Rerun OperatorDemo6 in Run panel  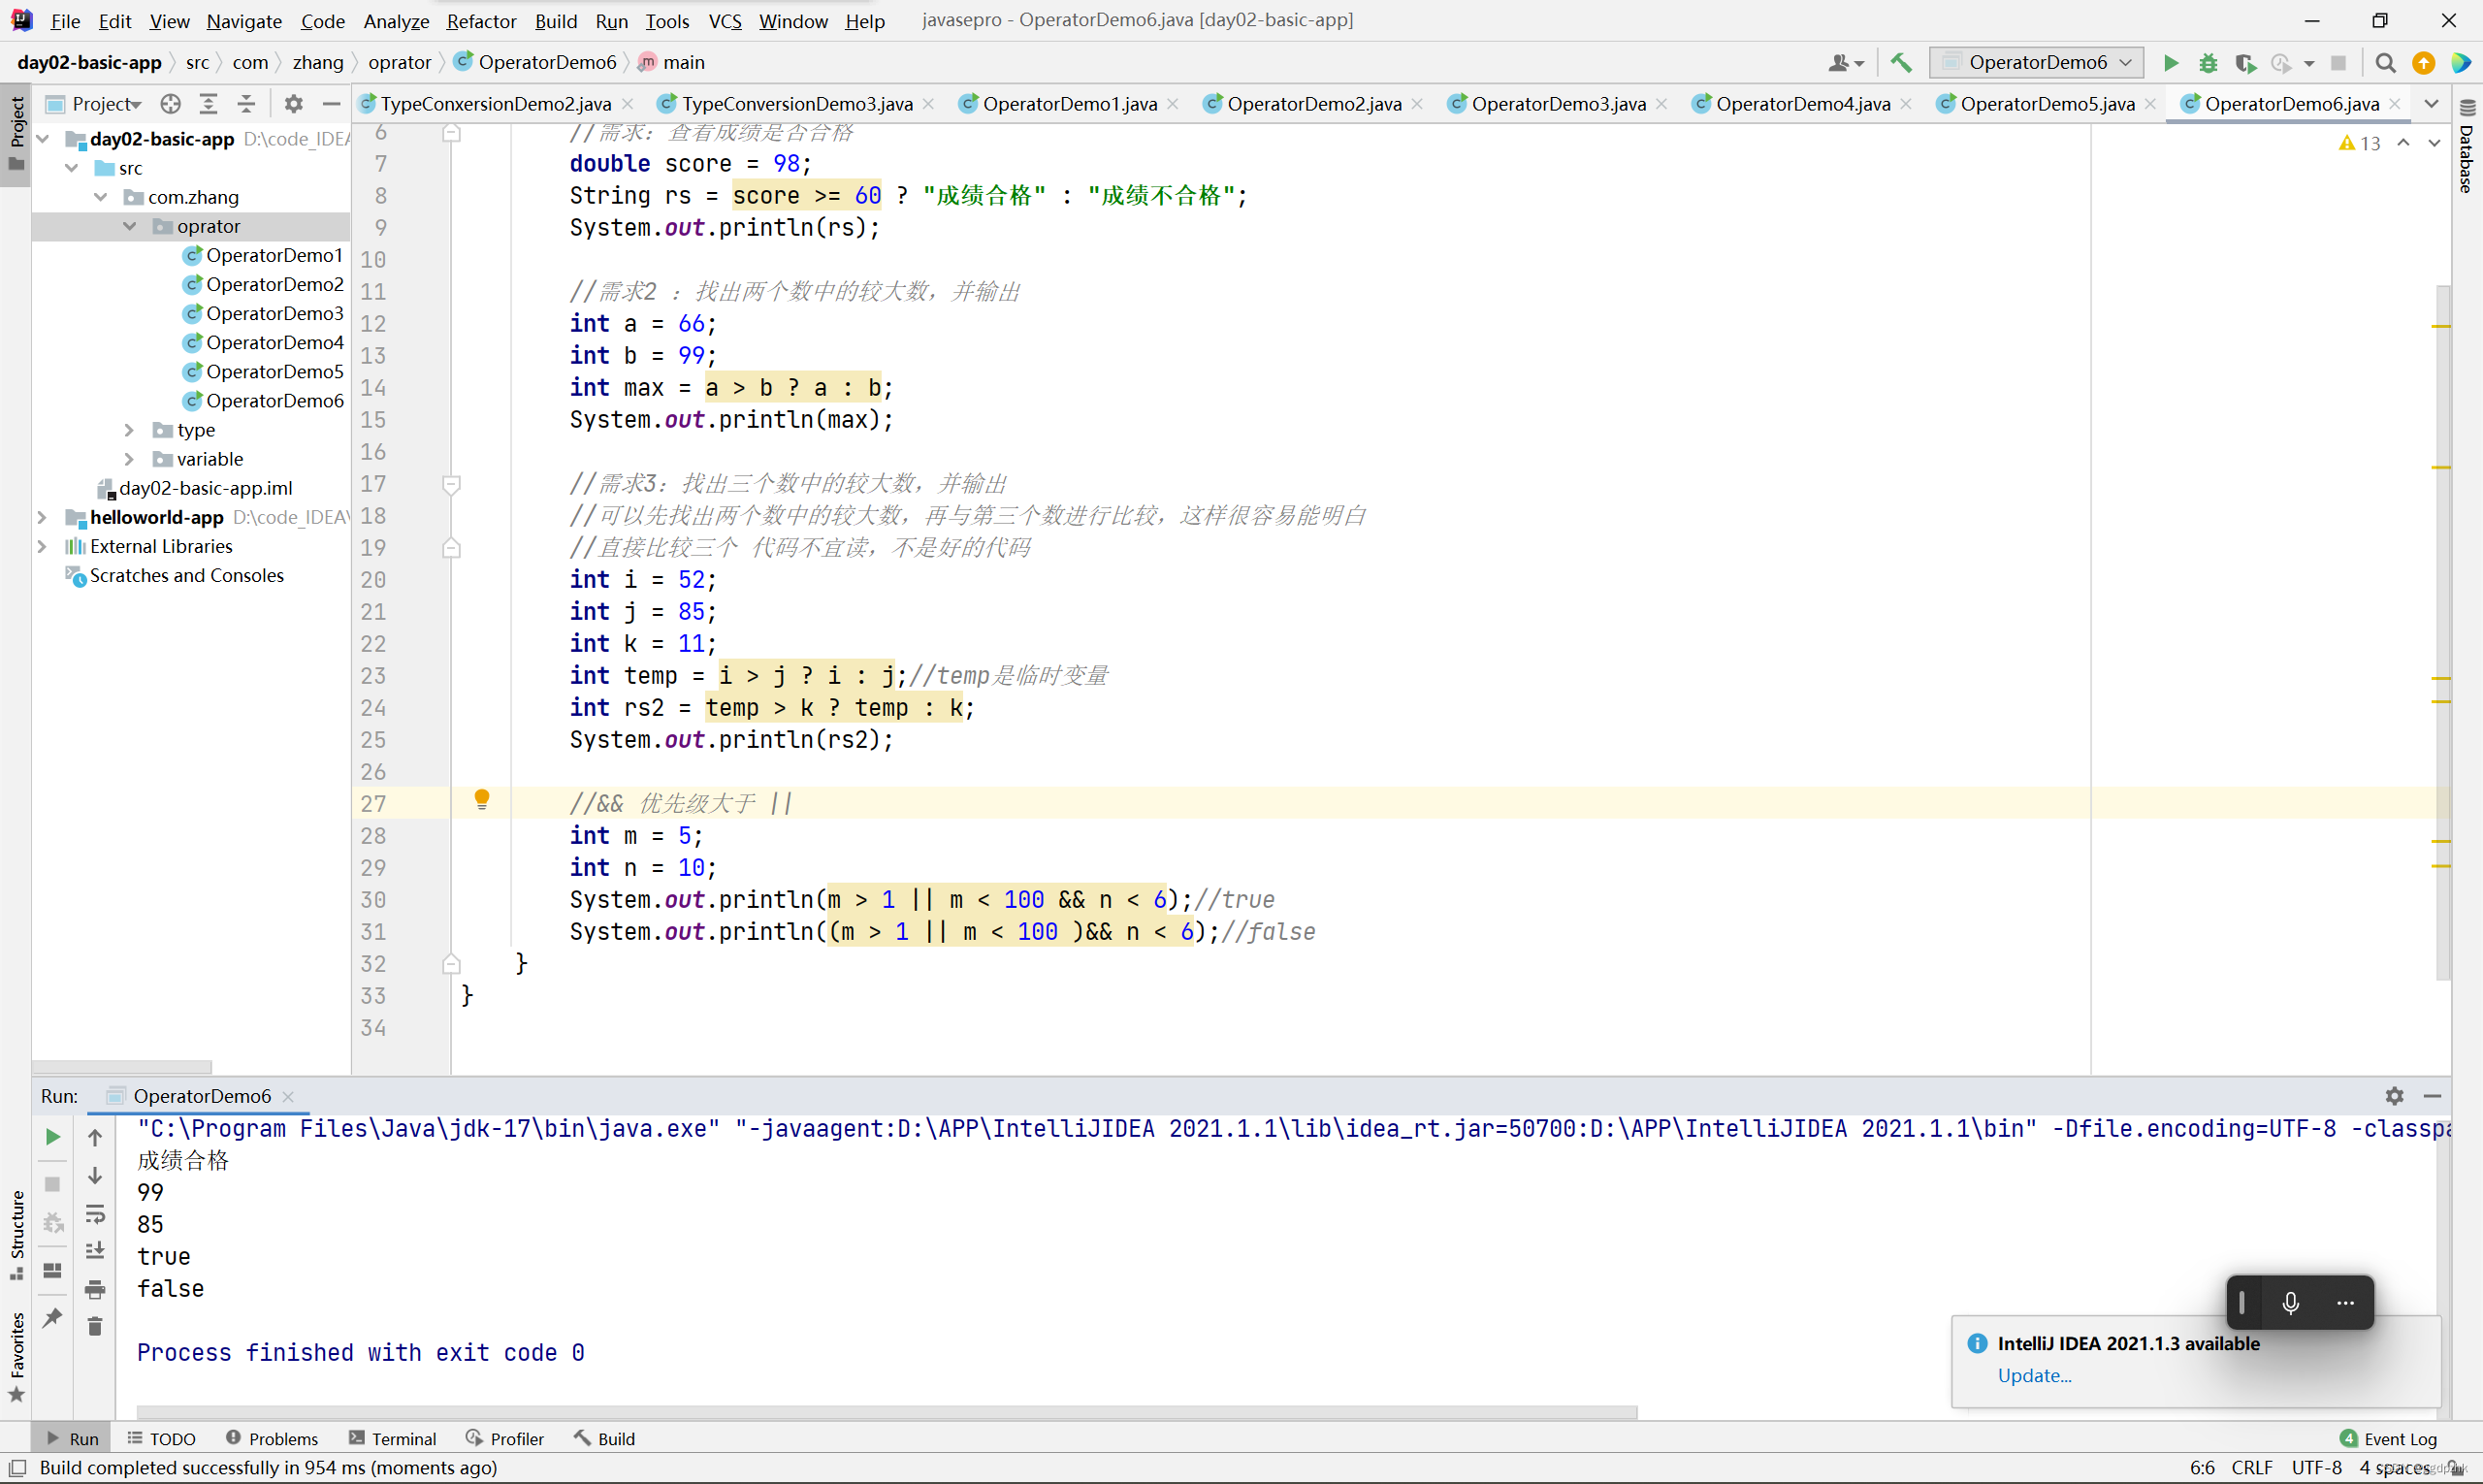point(53,1137)
